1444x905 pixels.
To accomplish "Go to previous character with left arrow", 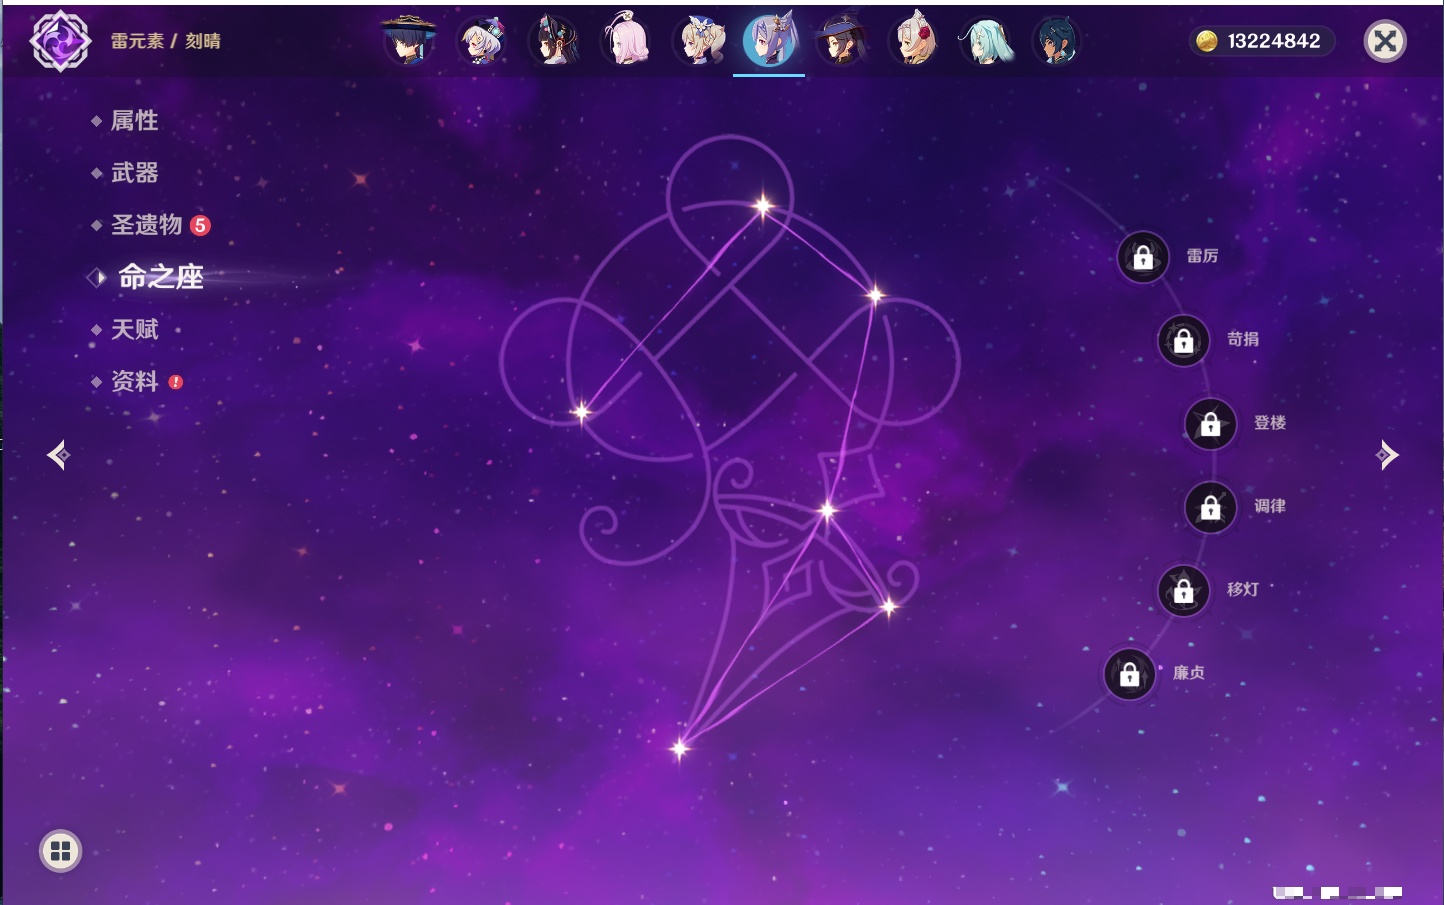I will pos(58,455).
